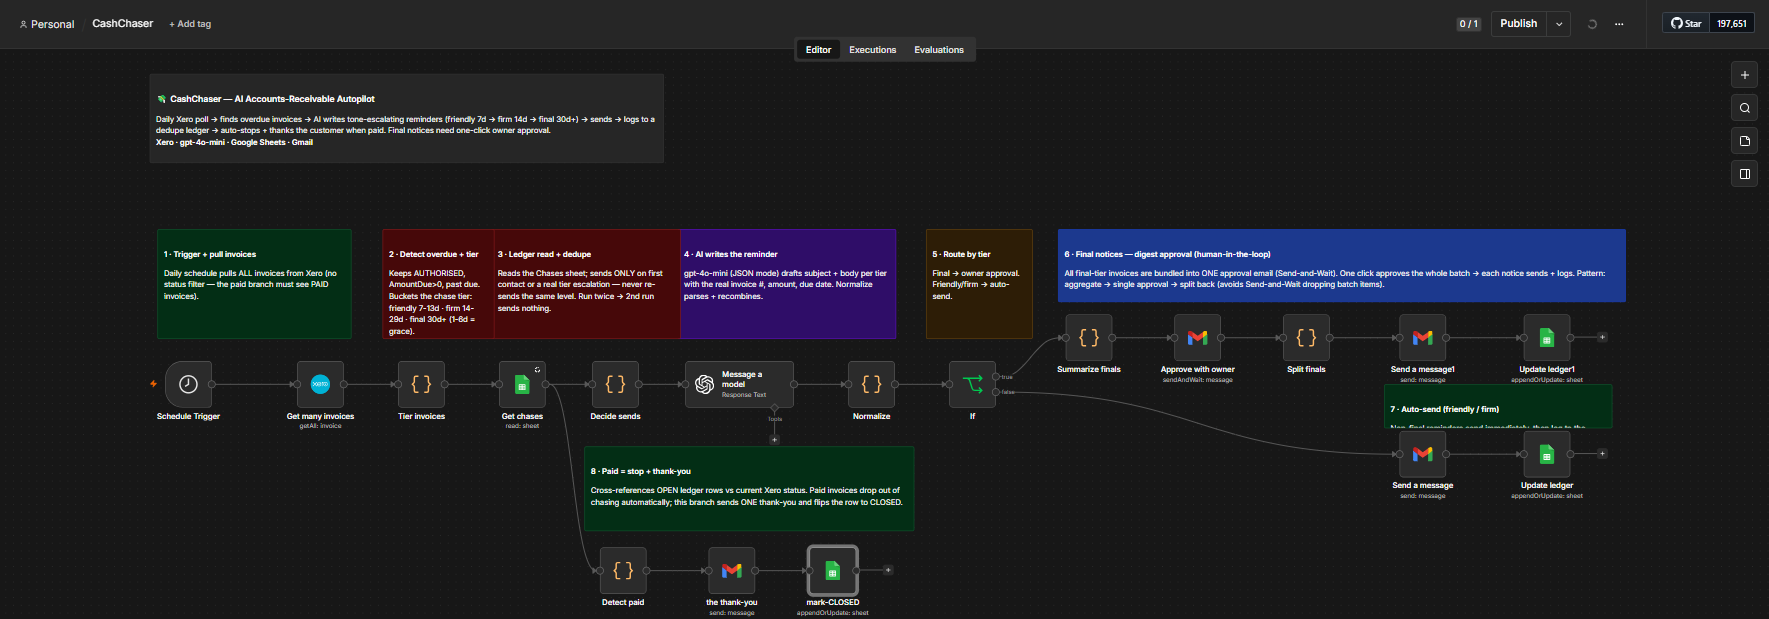Click the 197,651 star count

click(1732, 23)
